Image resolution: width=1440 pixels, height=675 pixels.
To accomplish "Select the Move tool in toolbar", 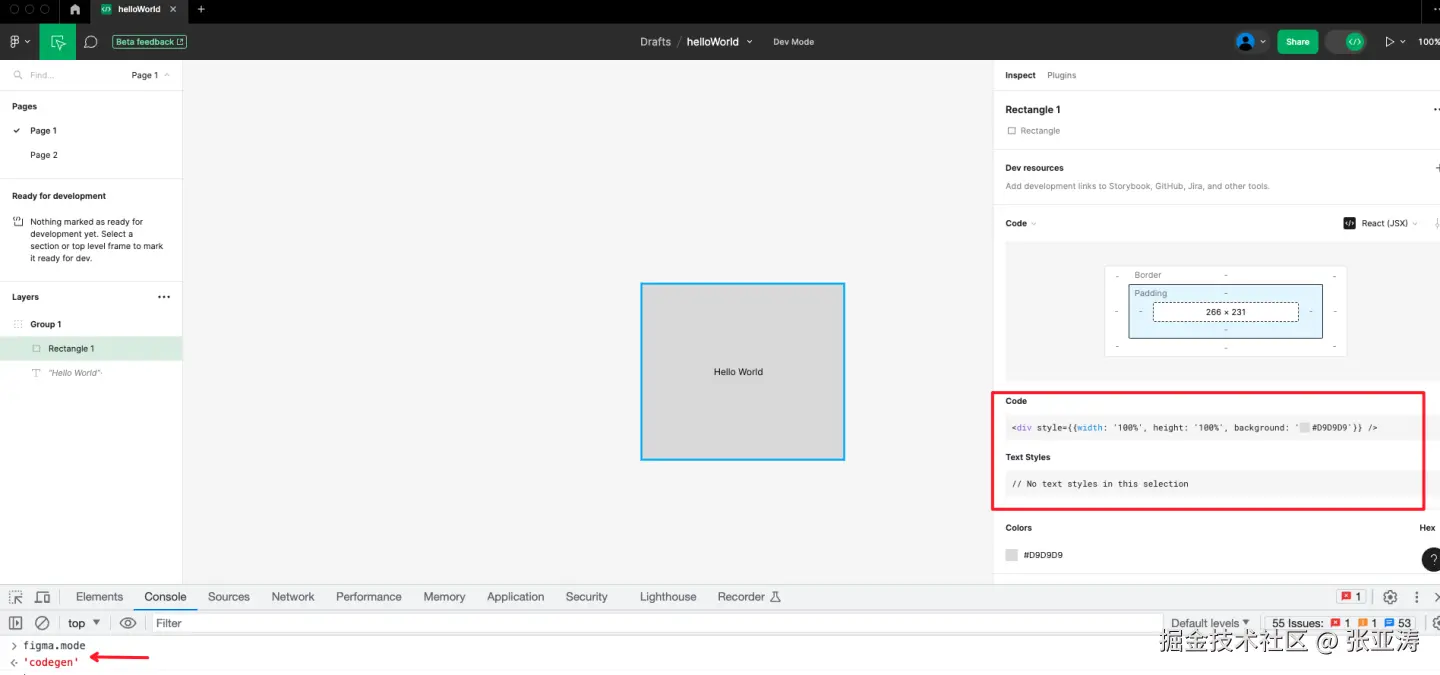I will pos(58,42).
